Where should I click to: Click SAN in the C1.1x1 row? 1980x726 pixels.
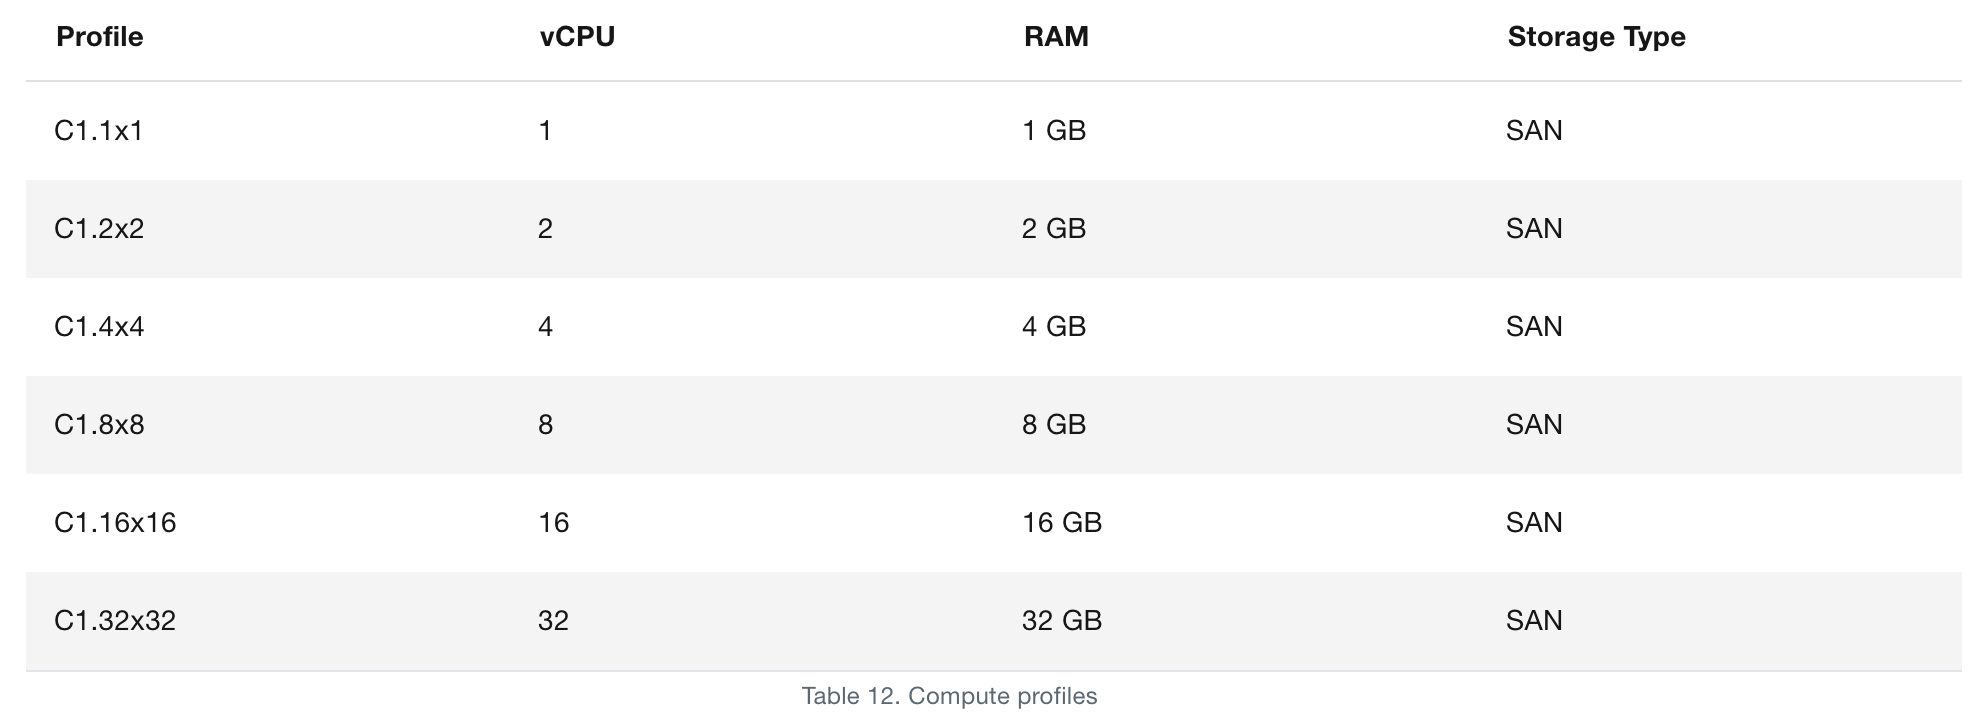1534,131
